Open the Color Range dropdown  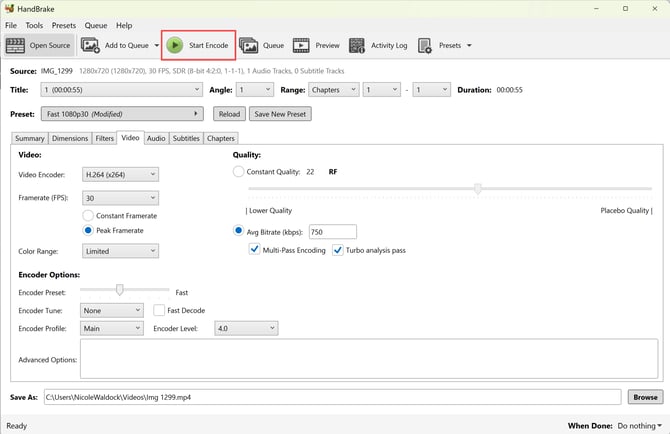coord(120,251)
